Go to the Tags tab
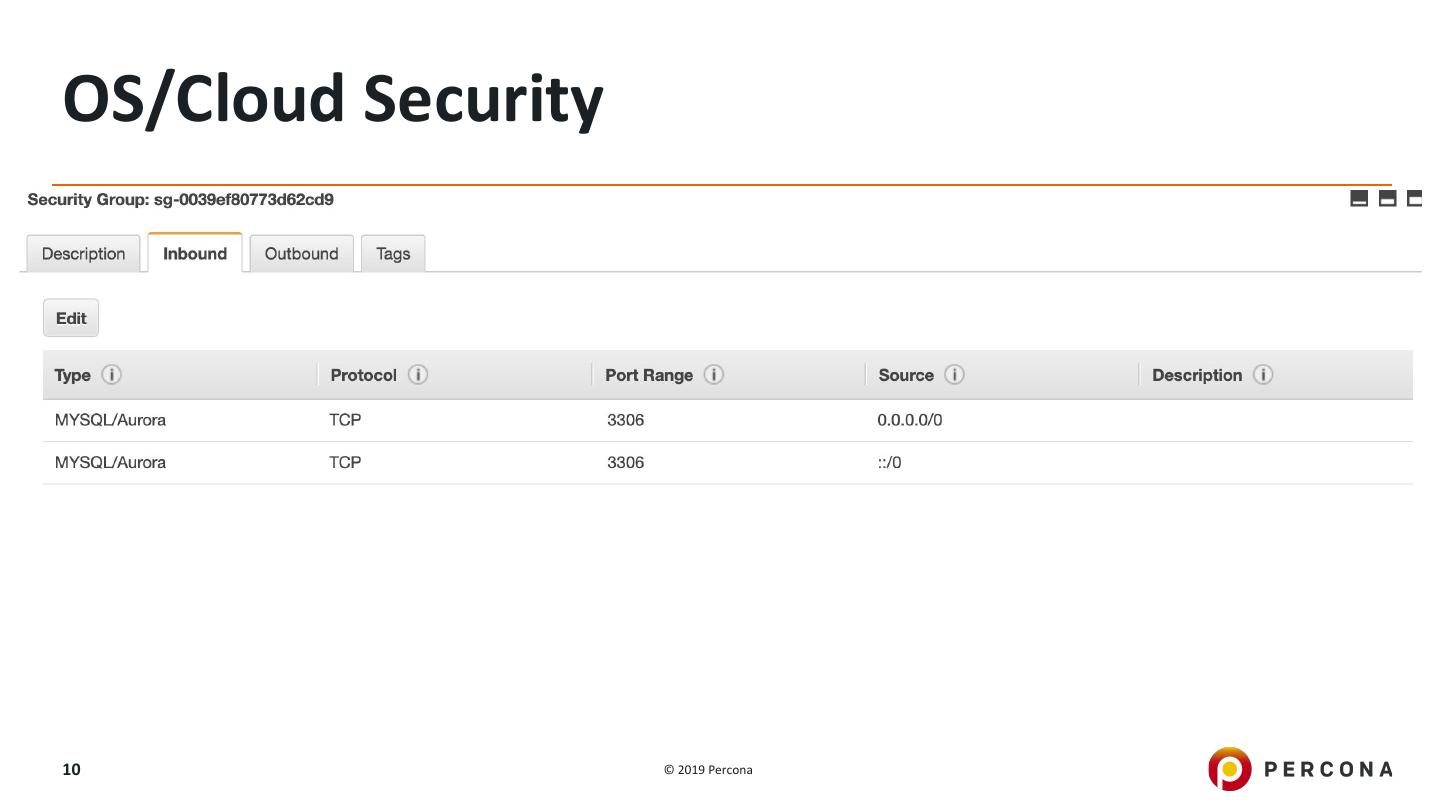The height and width of the screenshot is (810, 1440). pyautogui.click(x=393, y=254)
